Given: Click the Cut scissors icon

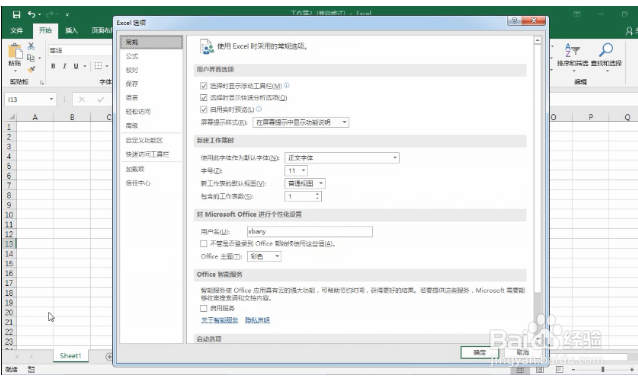Looking at the screenshot, I should (x=31, y=46).
